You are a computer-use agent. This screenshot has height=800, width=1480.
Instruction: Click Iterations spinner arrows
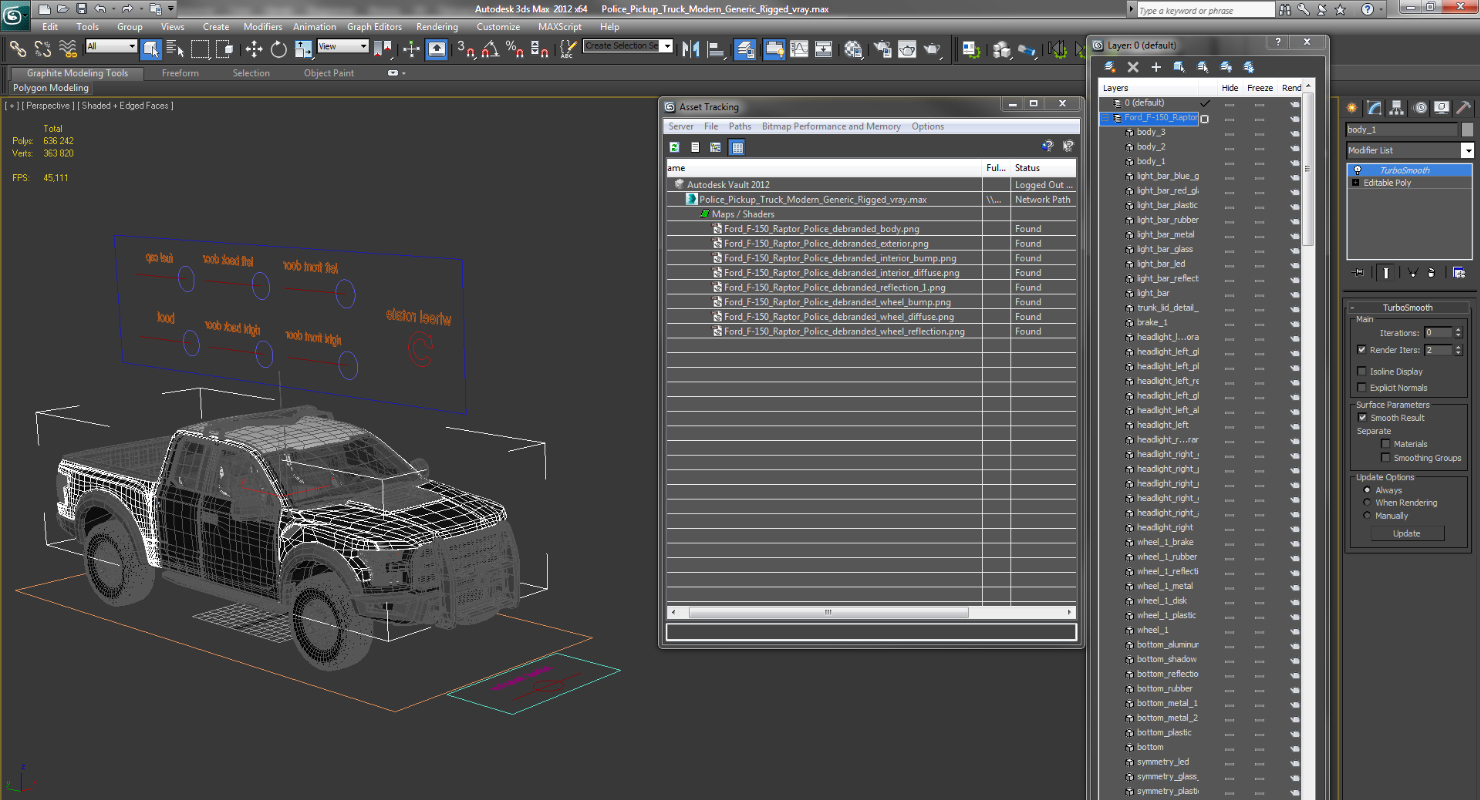pyautogui.click(x=1458, y=333)
